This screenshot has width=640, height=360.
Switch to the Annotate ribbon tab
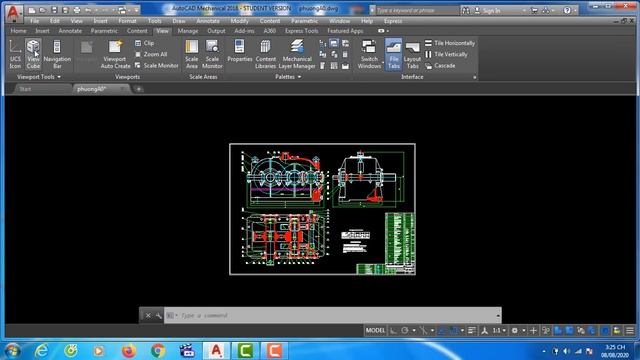click(70, 31)
